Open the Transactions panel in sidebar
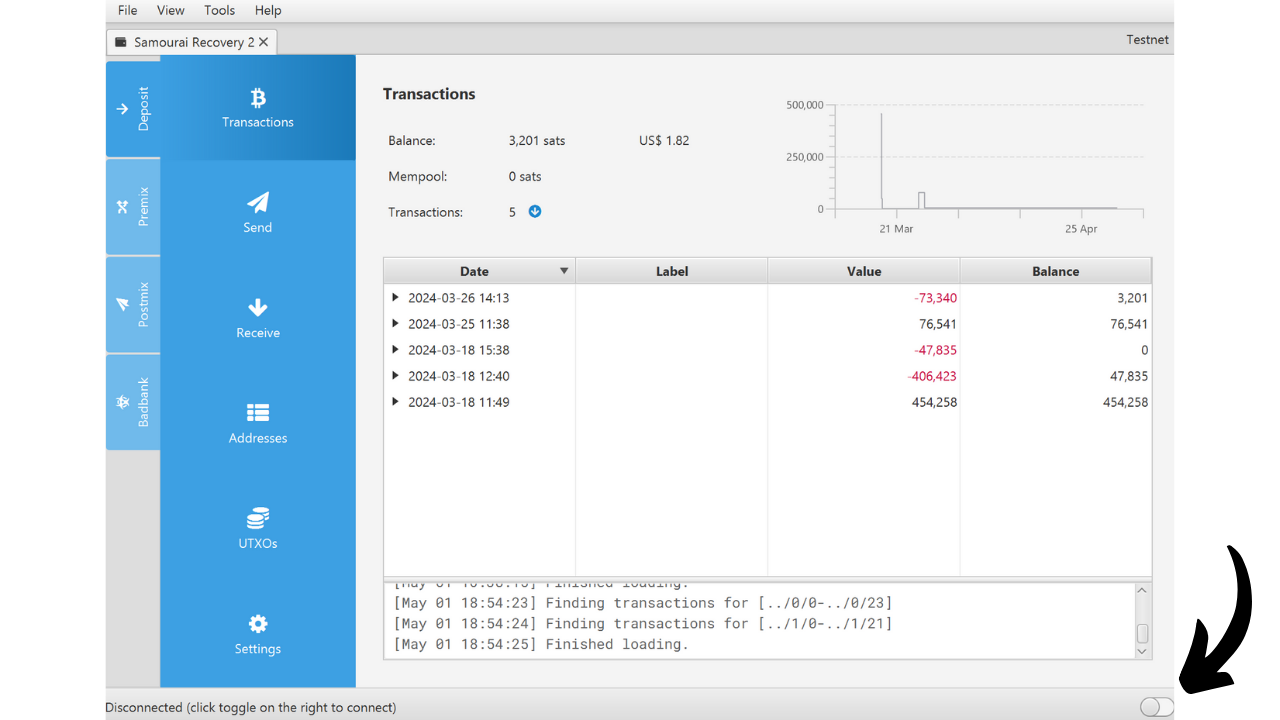1280x720 pixels. (x=258, y=108)
